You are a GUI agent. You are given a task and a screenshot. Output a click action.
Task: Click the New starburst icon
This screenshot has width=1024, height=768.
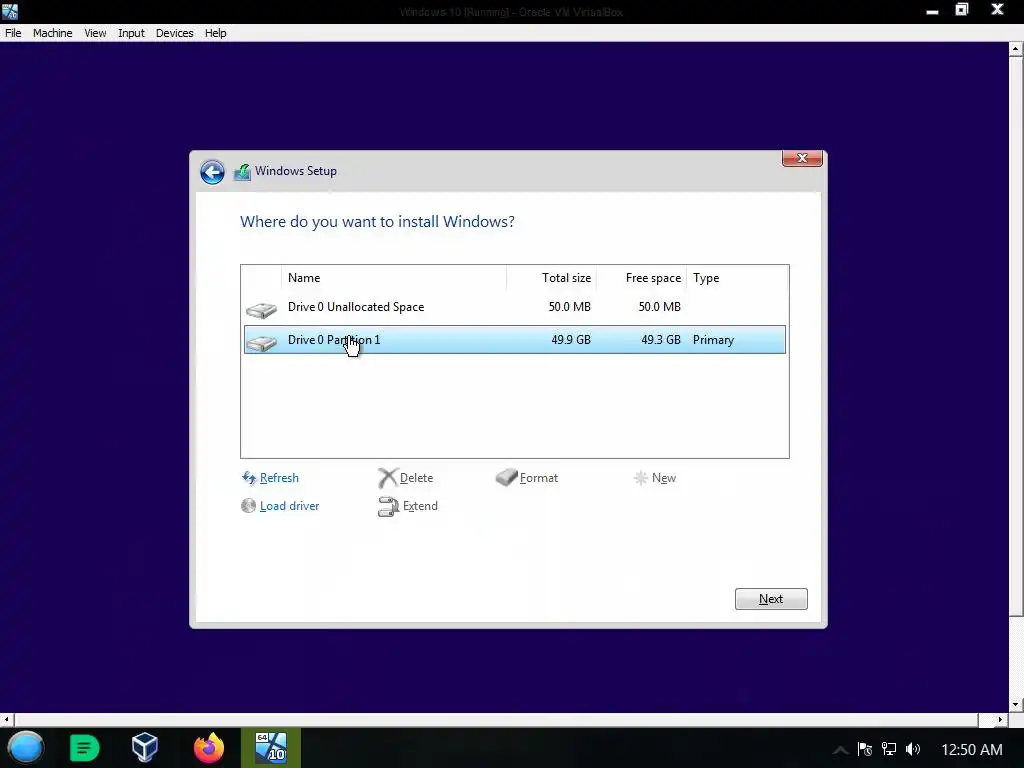click(641, 478)
